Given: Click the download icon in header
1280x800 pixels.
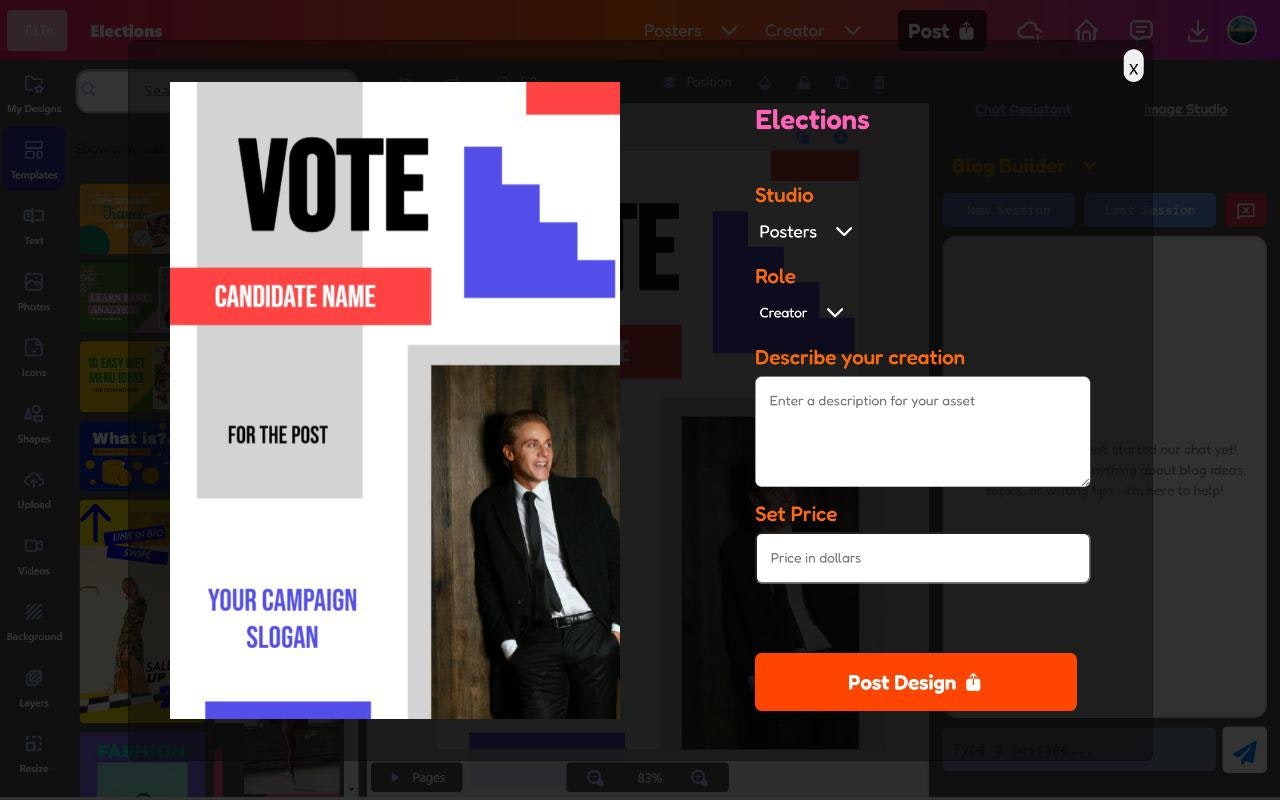Looking at the screenshot, I should coord(1197,31).
